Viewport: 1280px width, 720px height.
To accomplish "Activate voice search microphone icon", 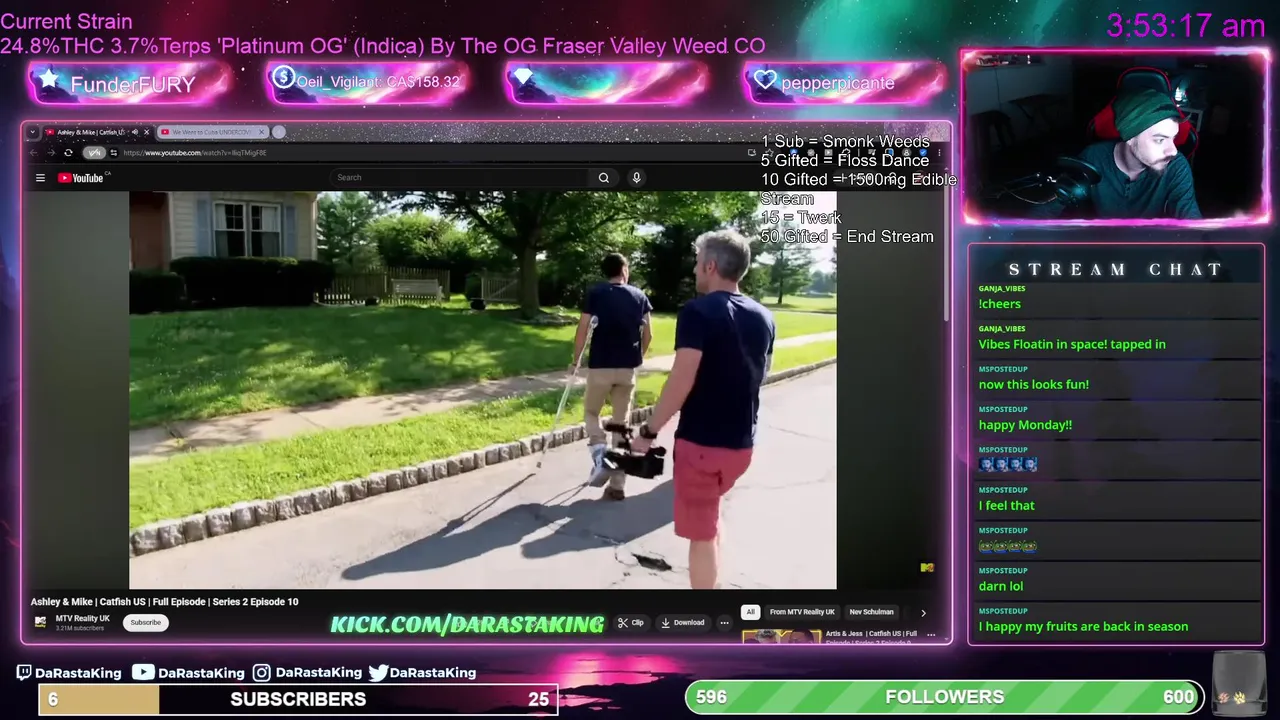I will (636, 178).
